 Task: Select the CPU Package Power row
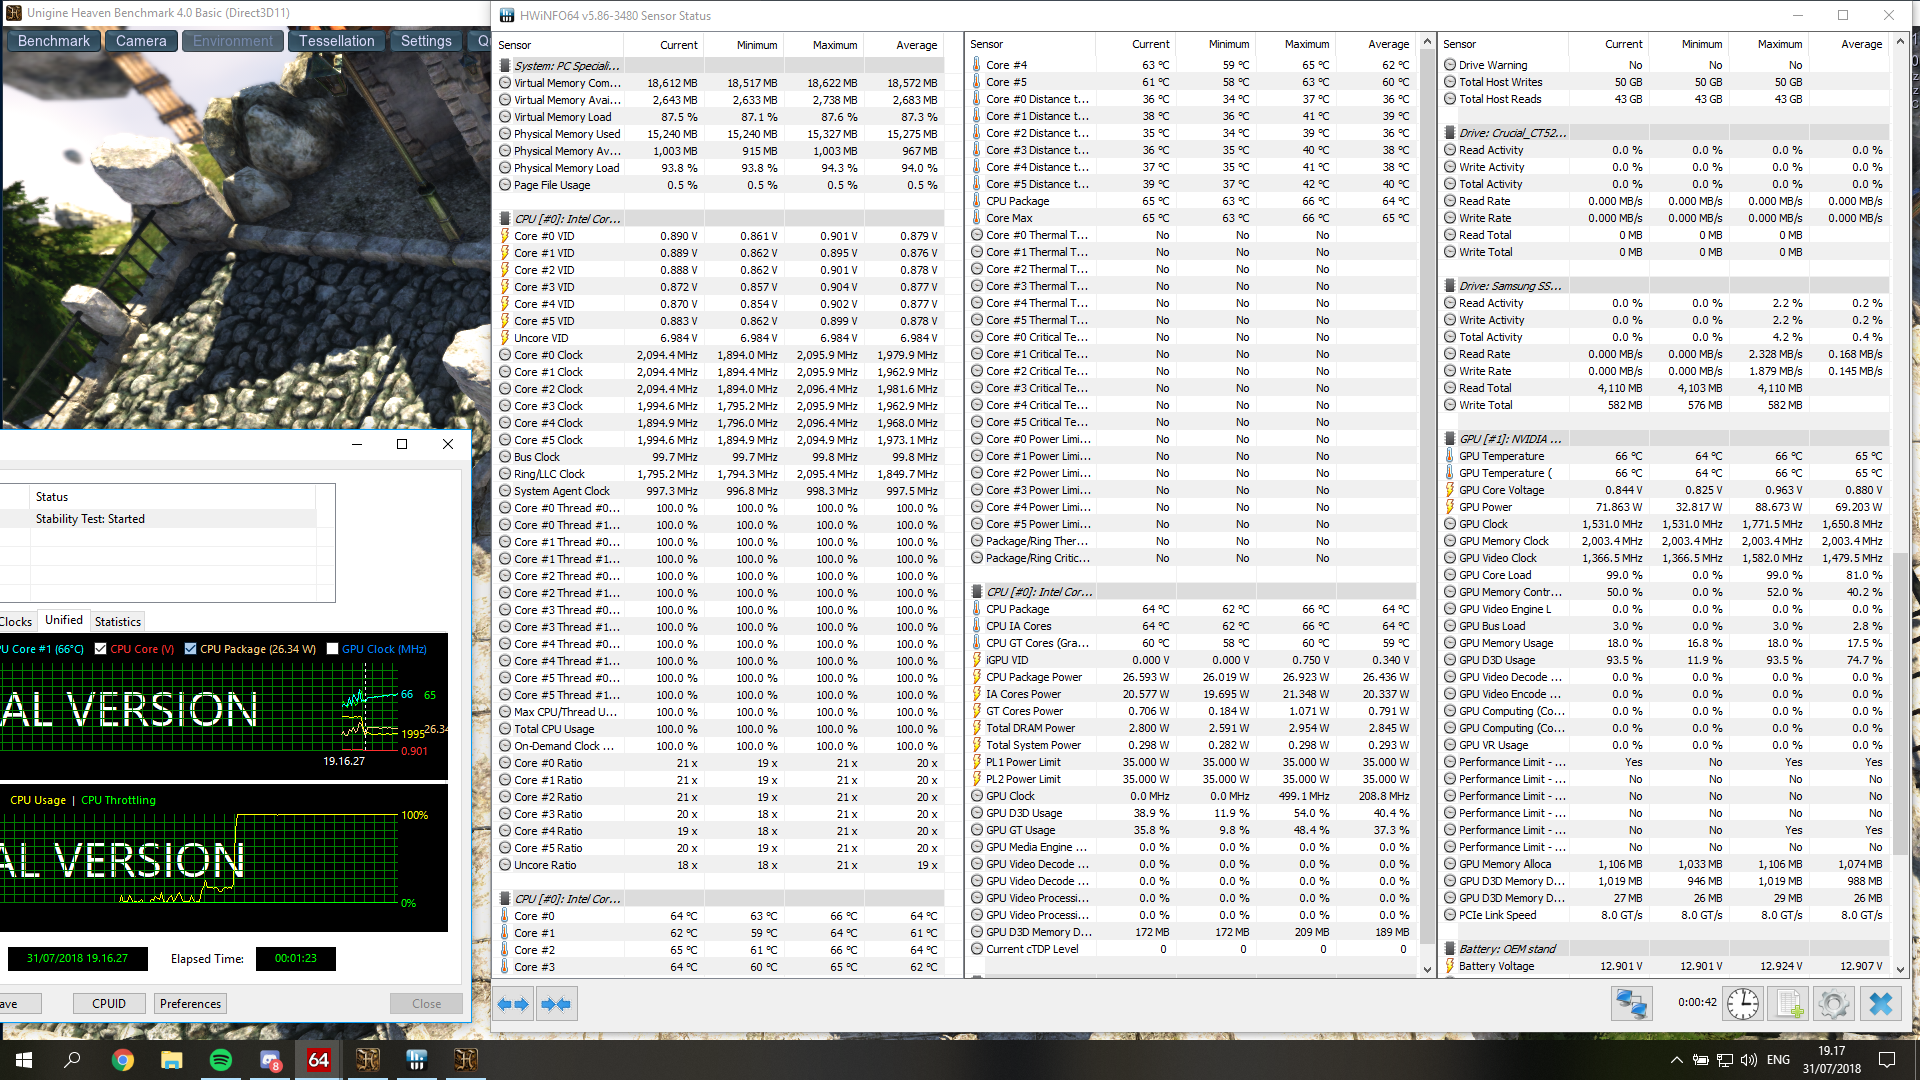(1193, 677)
